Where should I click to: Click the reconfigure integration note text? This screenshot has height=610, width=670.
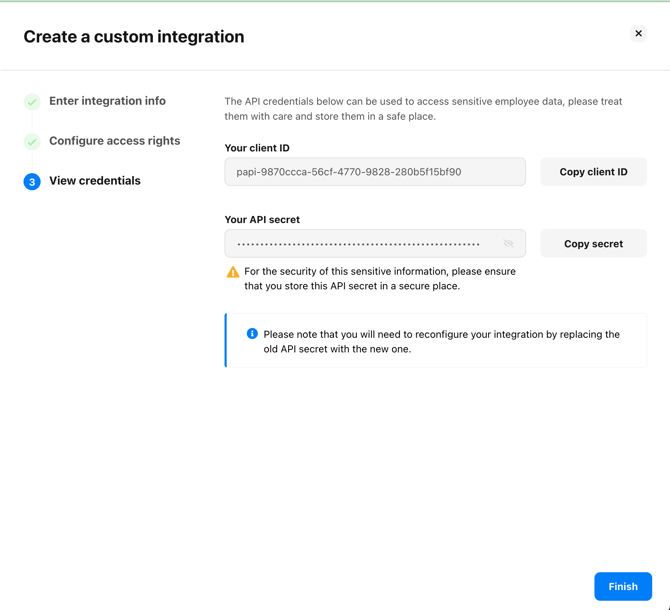(441, 341)
